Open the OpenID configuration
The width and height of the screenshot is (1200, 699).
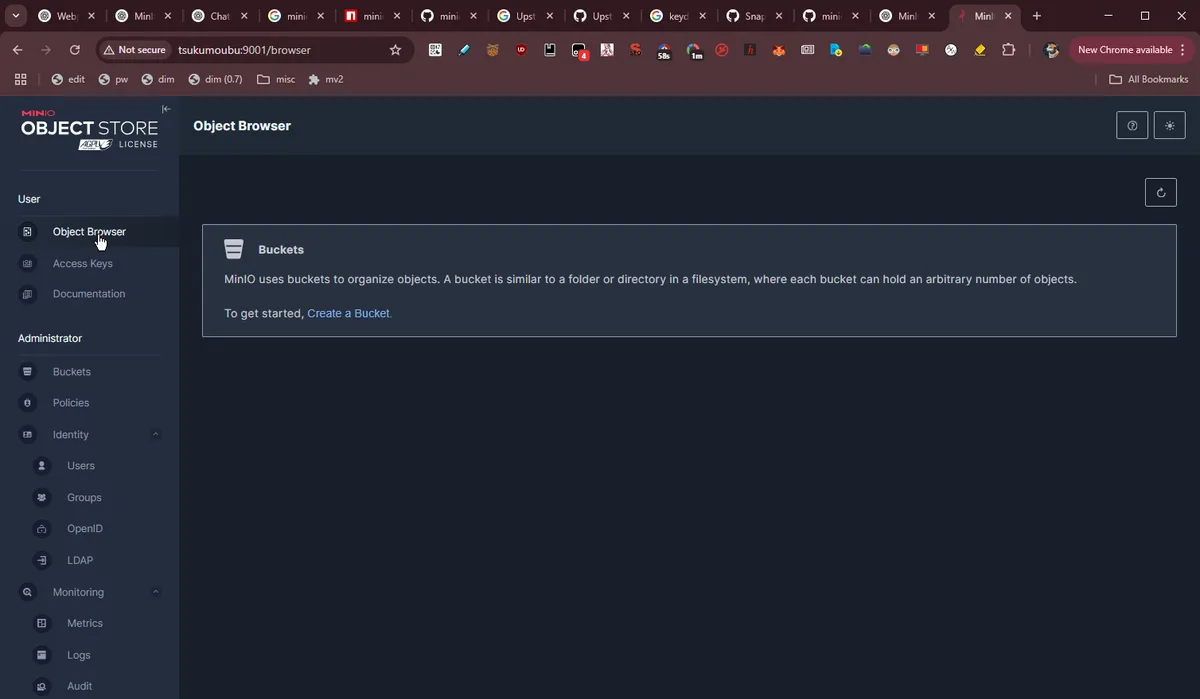tap(84, 529)
